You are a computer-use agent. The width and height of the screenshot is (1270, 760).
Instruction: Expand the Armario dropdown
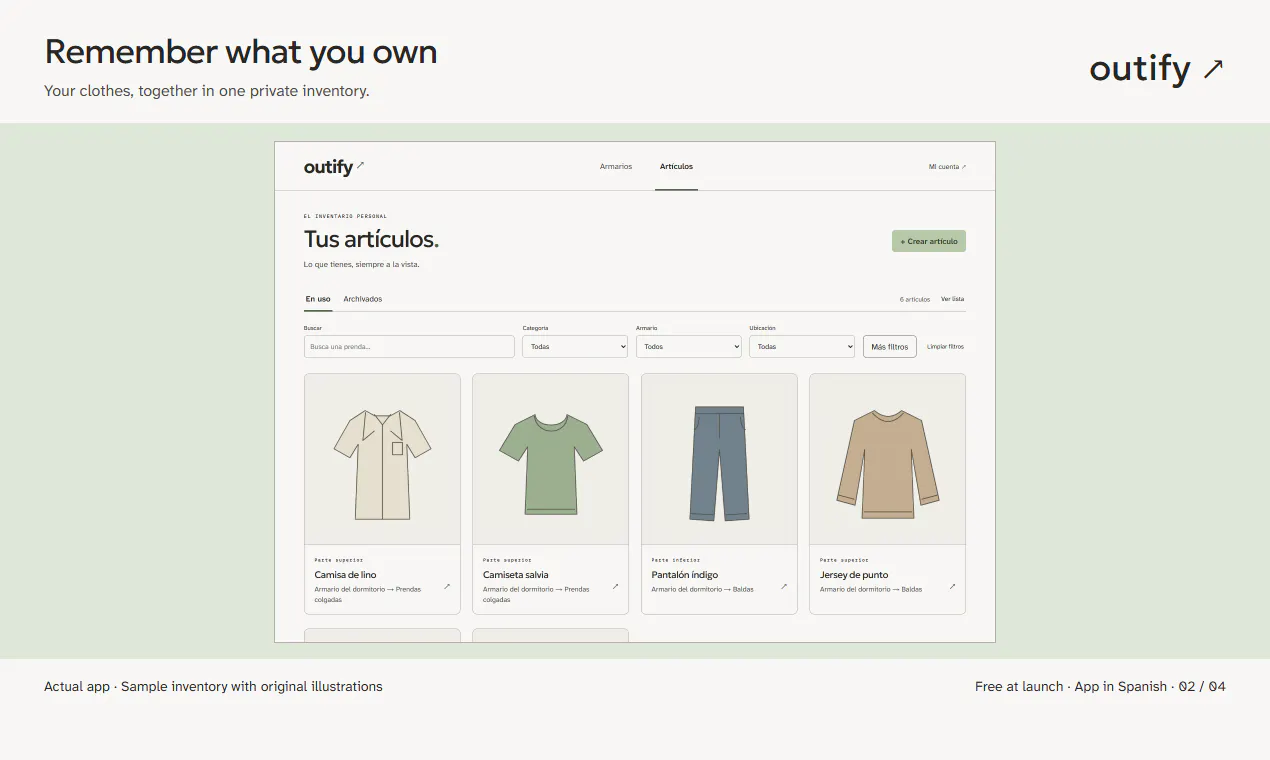688,346
